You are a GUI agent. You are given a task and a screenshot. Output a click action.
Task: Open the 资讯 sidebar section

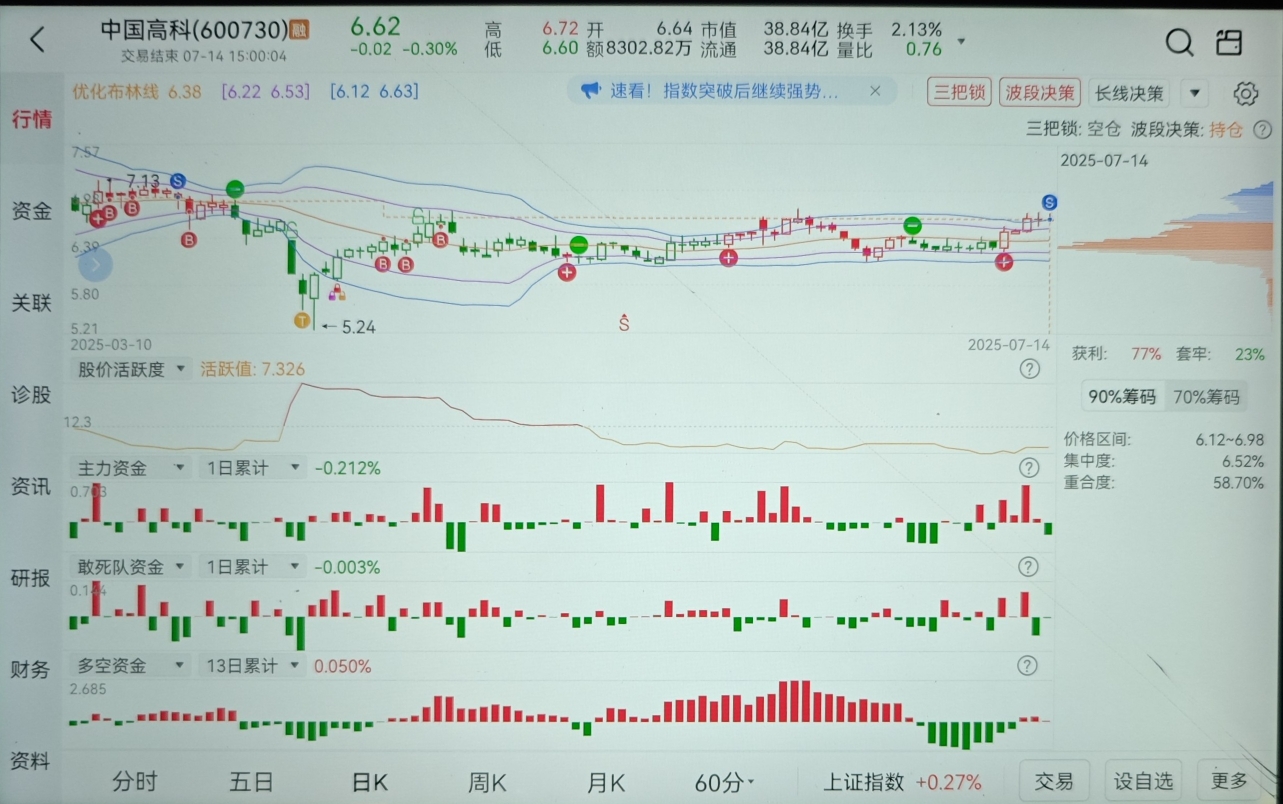tap(31, 486)
